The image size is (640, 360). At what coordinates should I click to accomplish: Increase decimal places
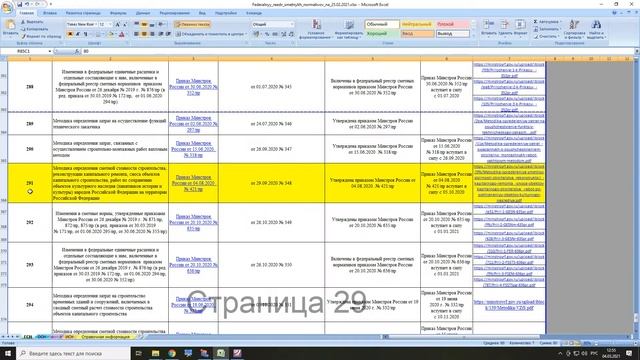point(284,34)
